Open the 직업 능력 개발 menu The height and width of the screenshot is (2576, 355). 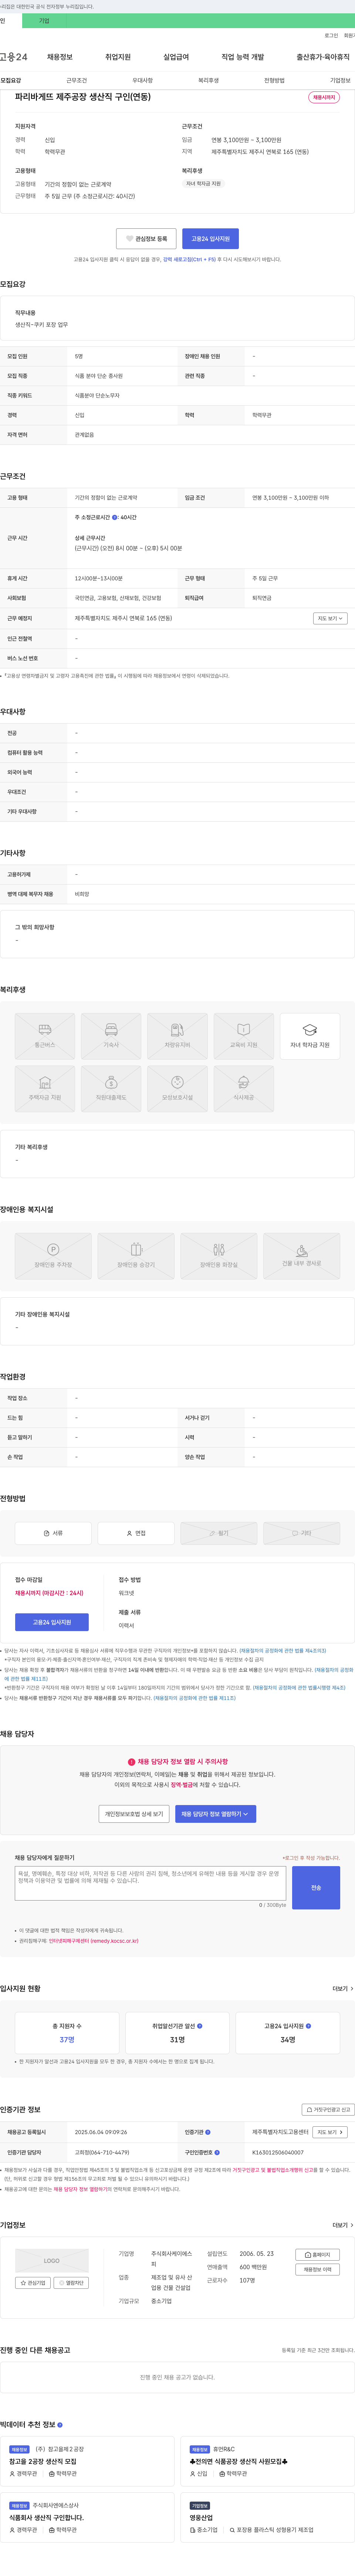tap(243, 57)
